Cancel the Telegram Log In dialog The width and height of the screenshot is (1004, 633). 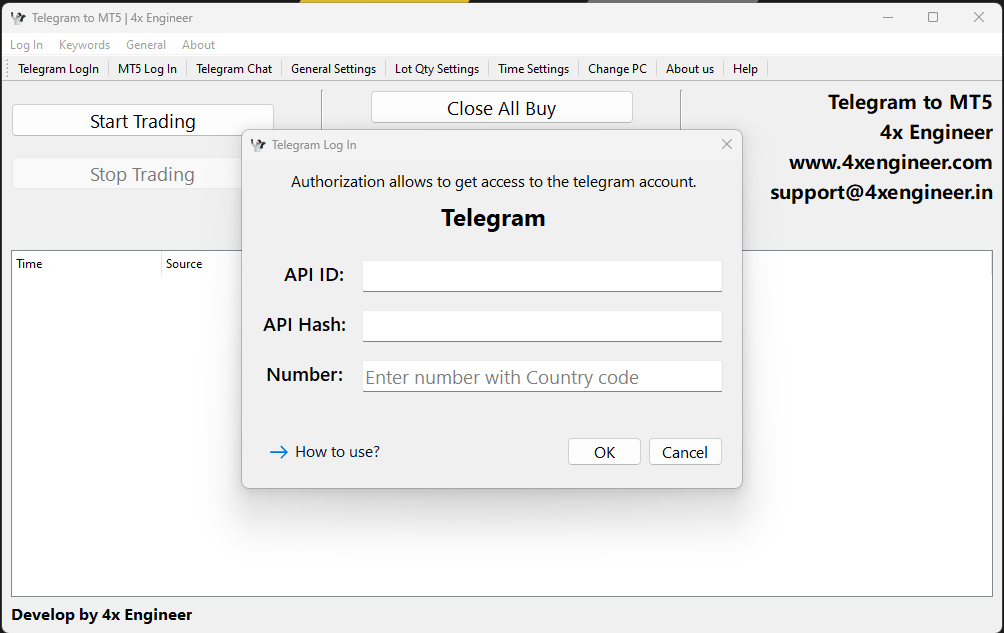685,452
